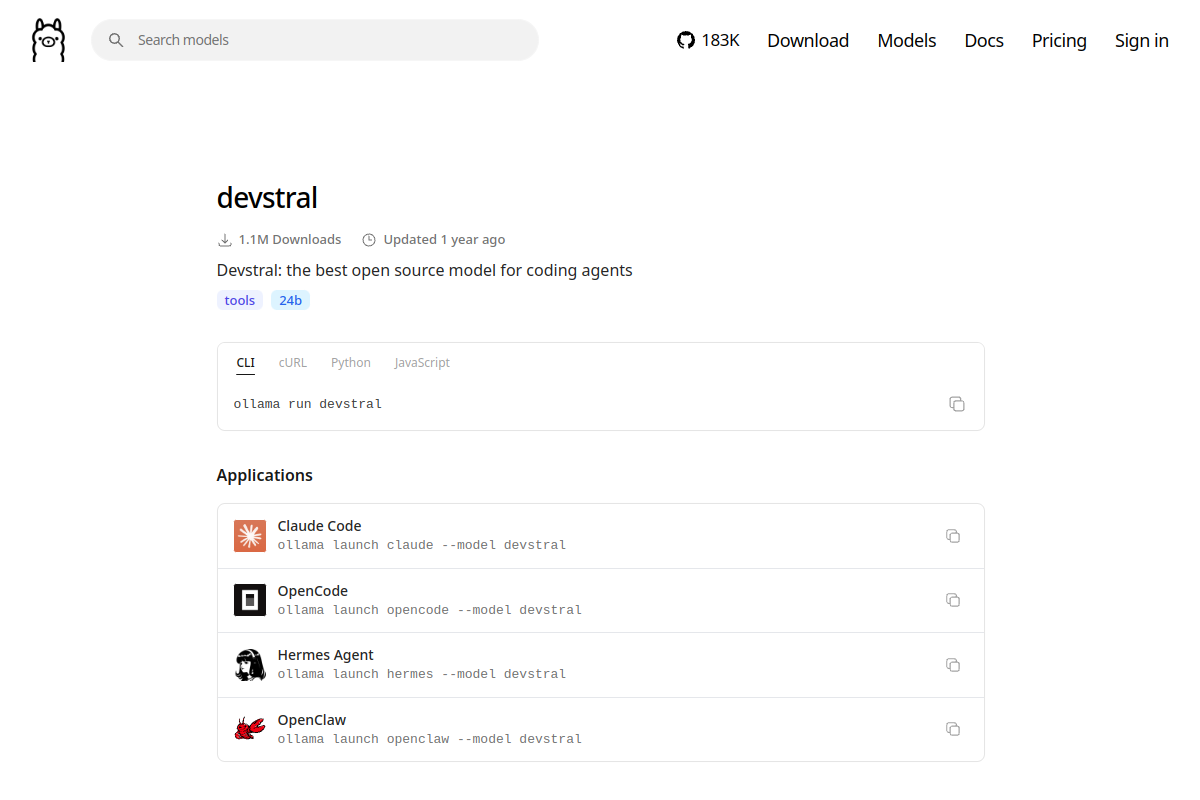
Task: Open the OpenClaw application title
Action: pos(312,720)
